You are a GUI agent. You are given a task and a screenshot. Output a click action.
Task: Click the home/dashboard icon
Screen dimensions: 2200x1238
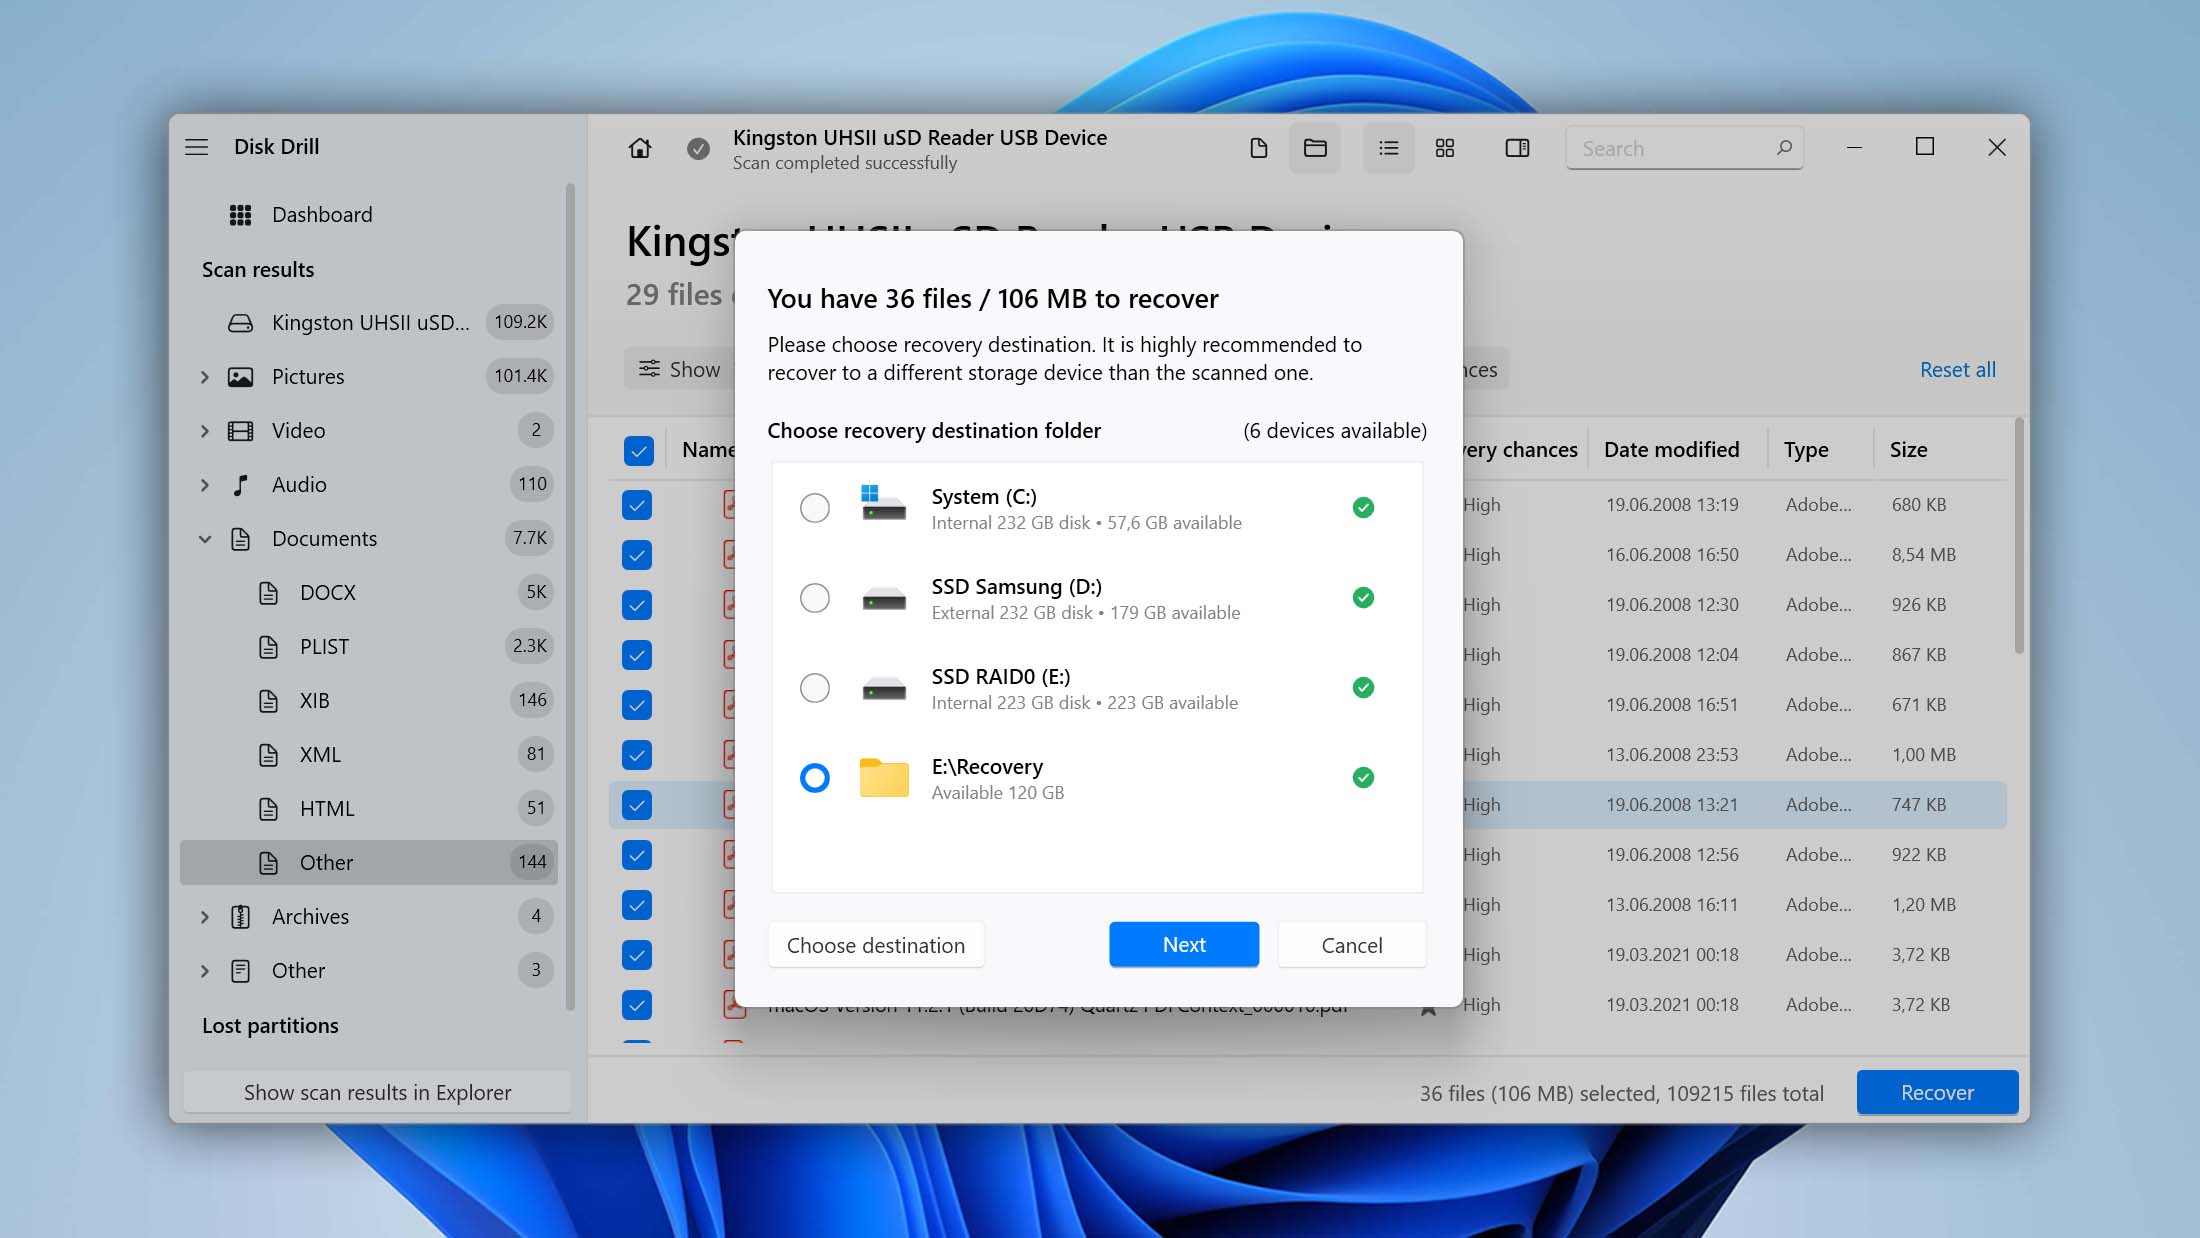point(638,147)
